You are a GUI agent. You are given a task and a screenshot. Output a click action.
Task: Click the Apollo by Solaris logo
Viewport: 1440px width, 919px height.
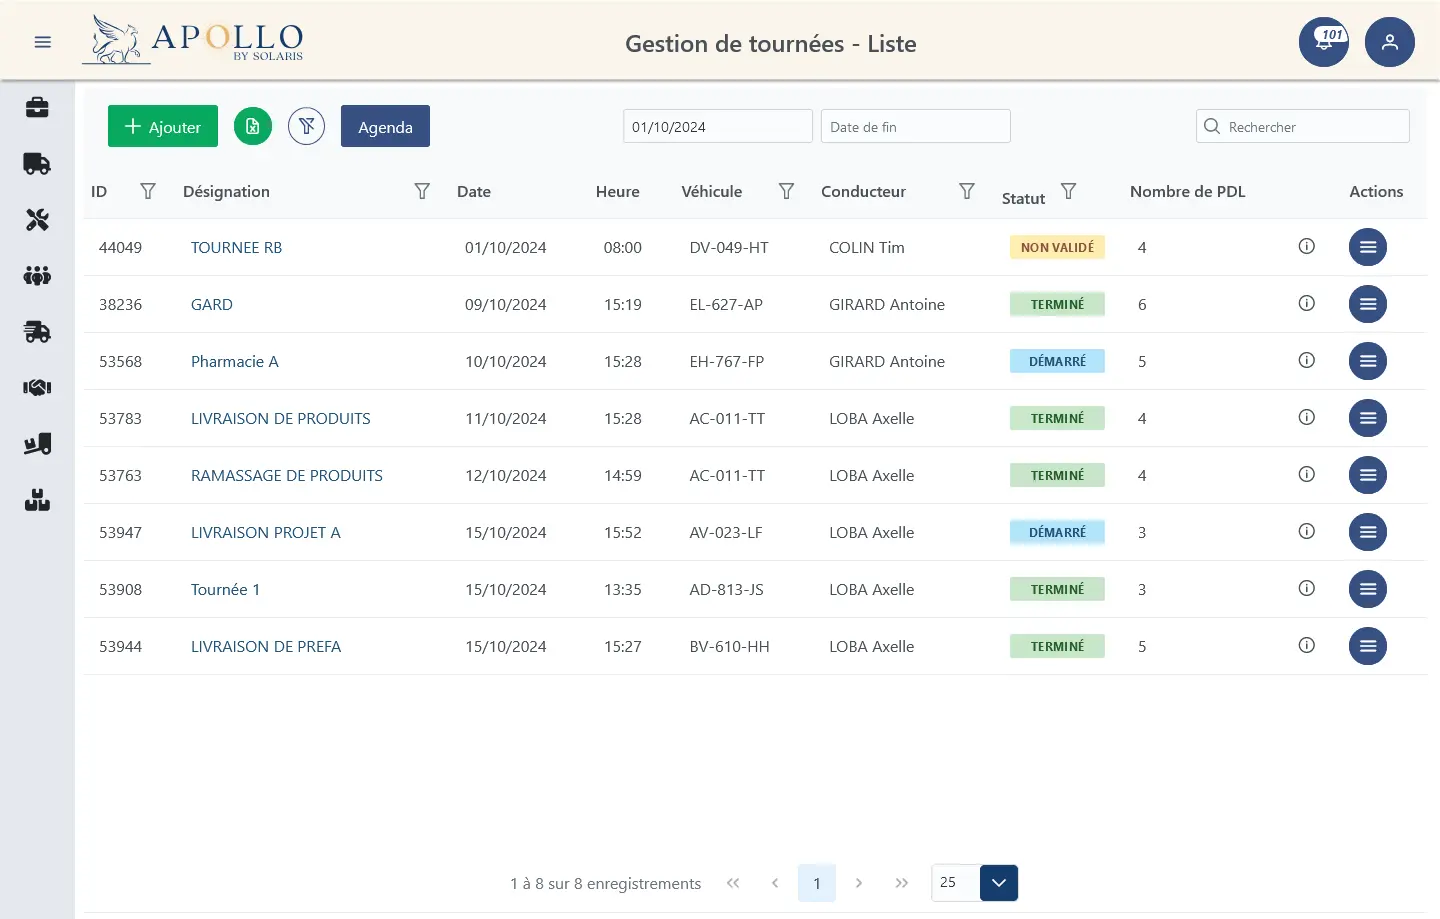tap(193, 40)
